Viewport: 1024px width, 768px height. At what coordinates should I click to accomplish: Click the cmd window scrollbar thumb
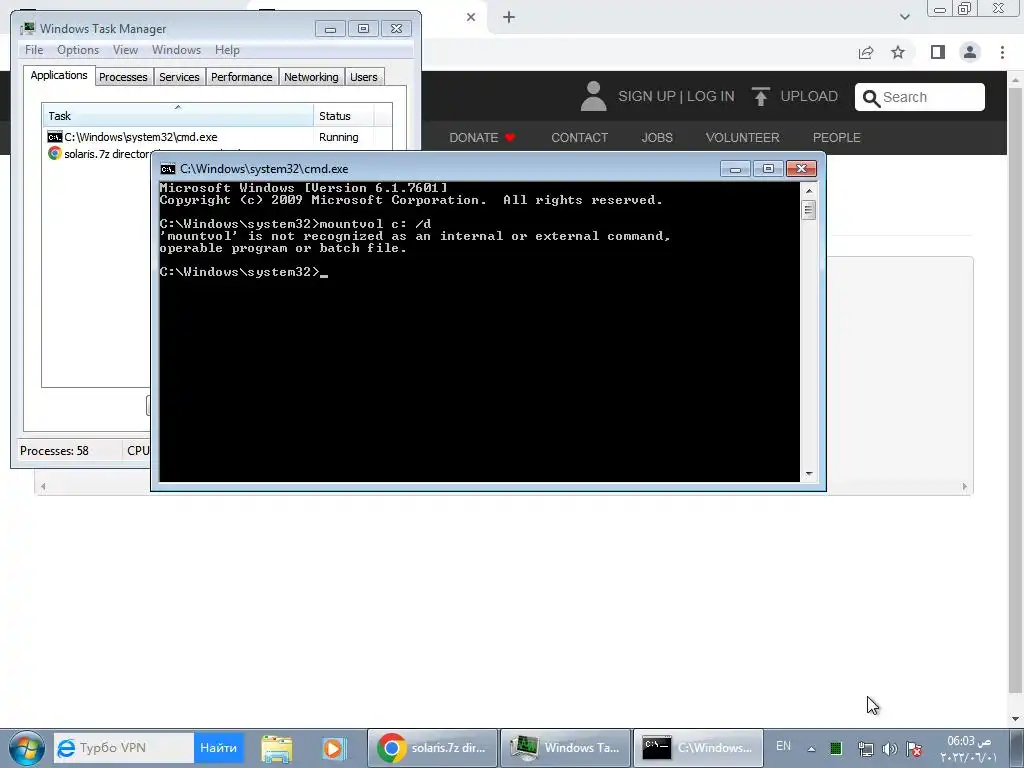pyautogui.click(x=809, y=210)
